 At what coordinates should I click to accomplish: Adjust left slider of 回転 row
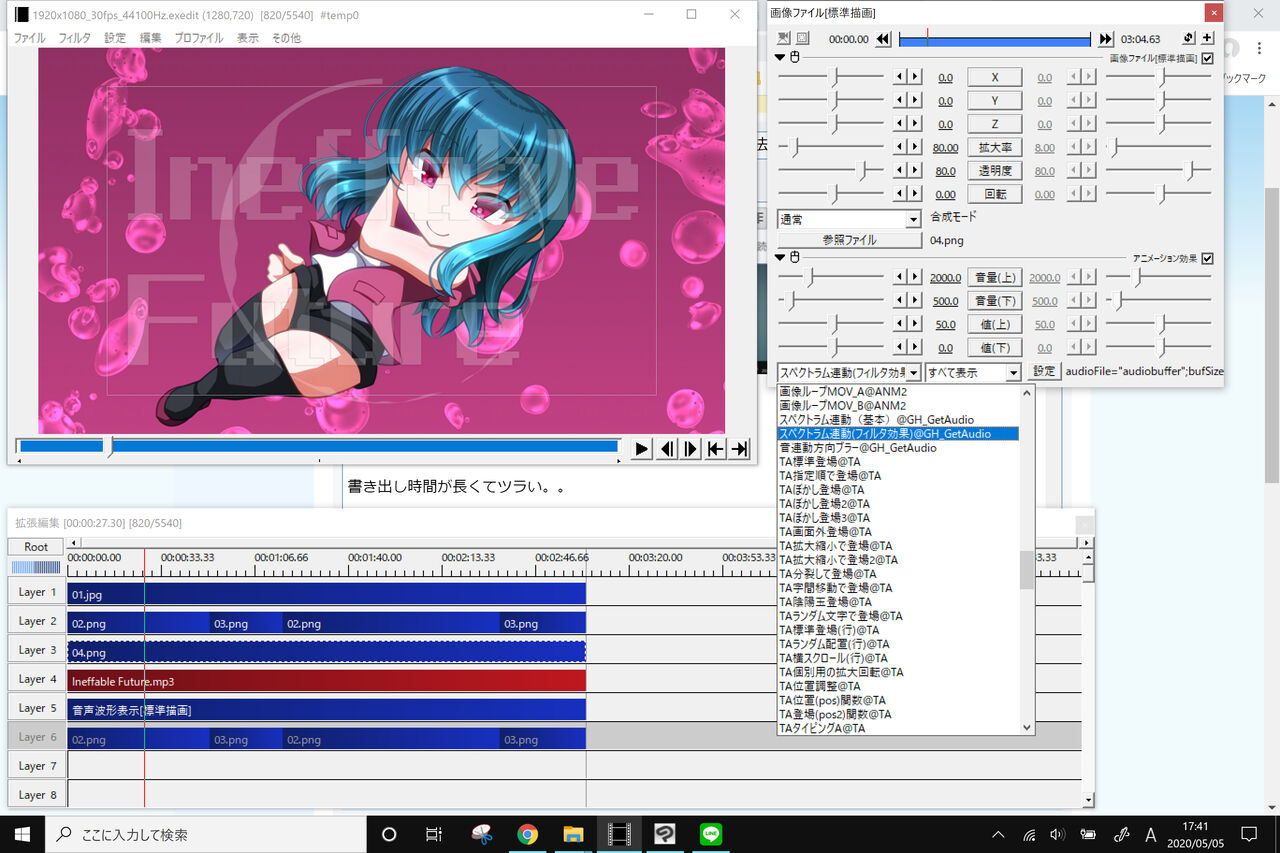coord(831,194)
